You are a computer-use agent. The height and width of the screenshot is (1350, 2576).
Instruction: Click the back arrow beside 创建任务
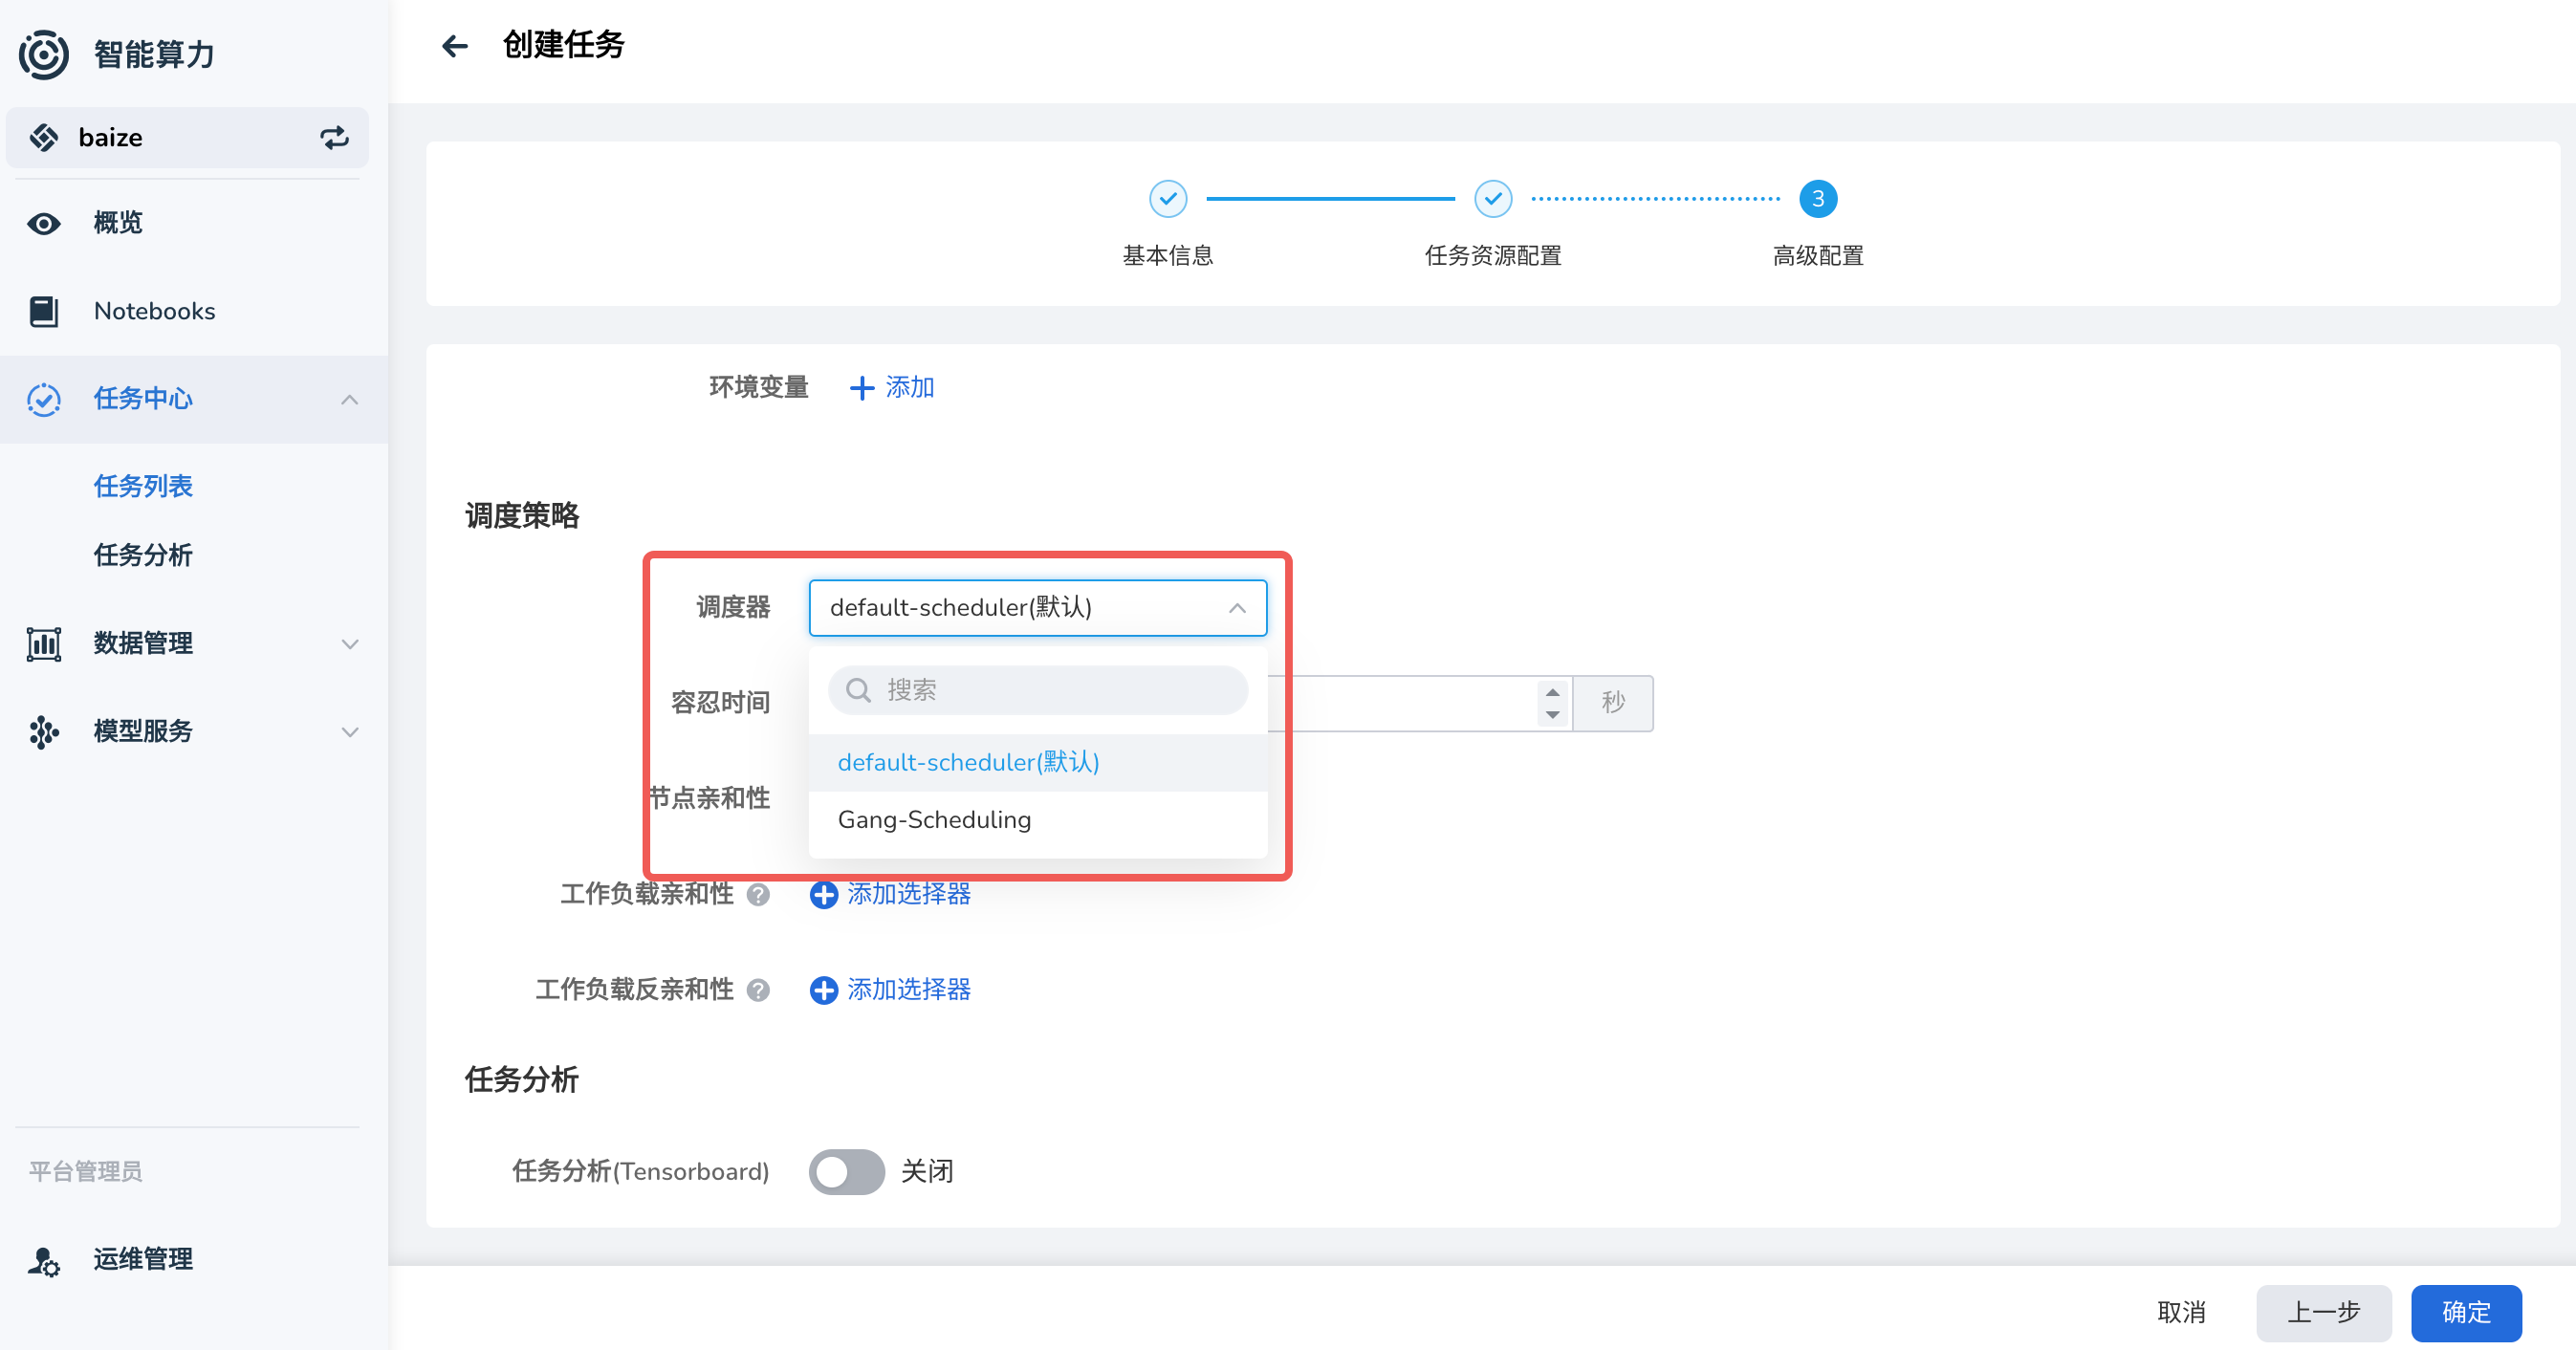click(456, 46)
